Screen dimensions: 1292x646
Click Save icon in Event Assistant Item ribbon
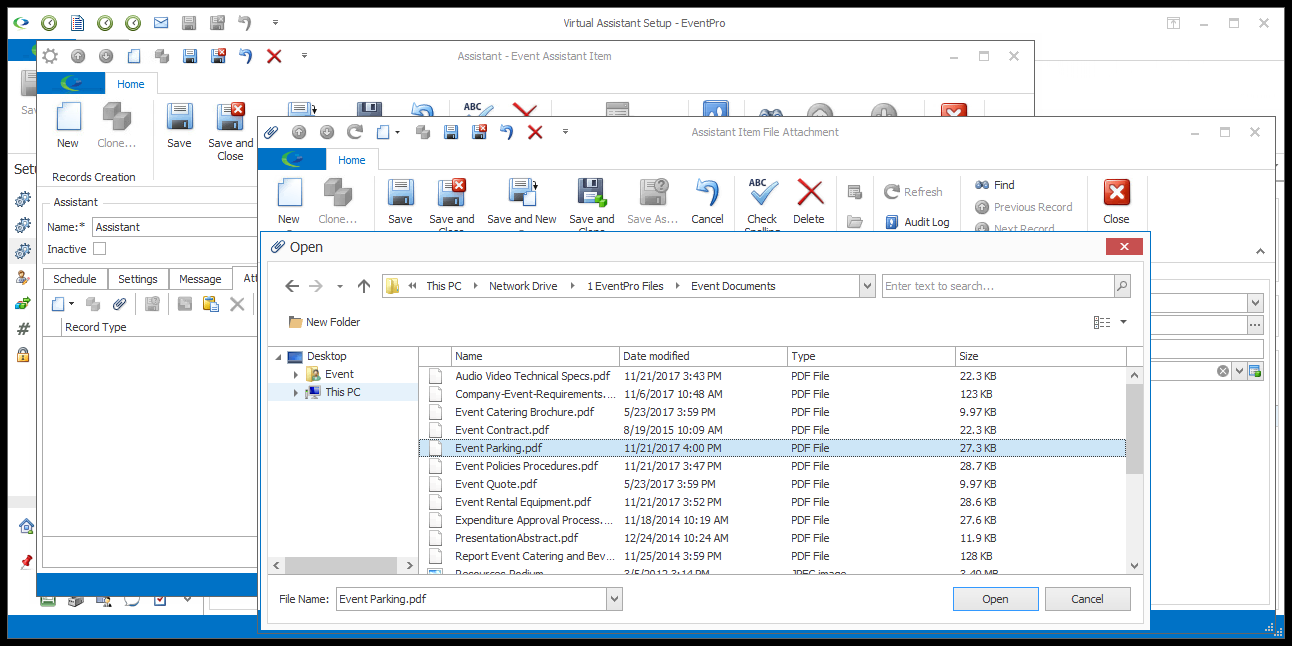coord(179,117)
